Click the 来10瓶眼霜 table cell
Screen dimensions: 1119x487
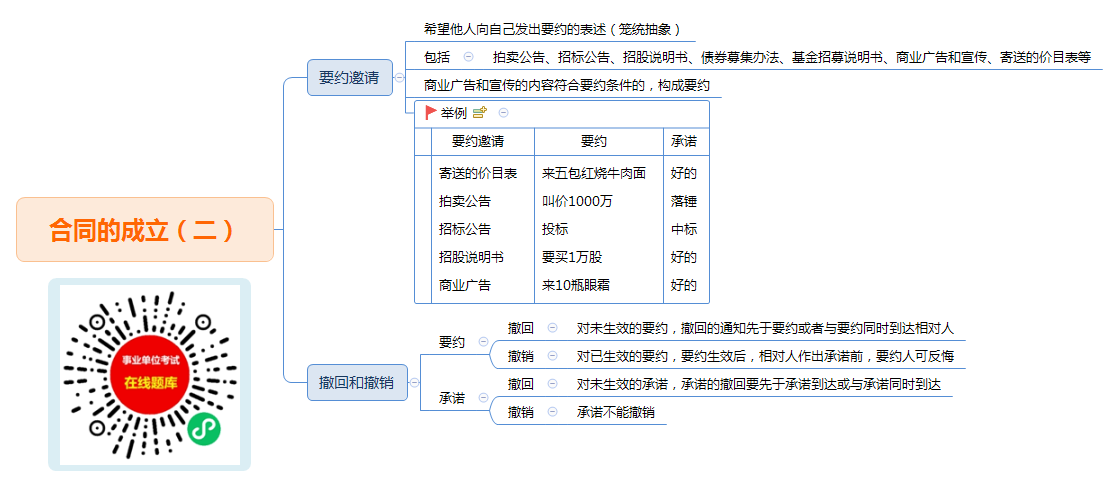pos(575,285)
